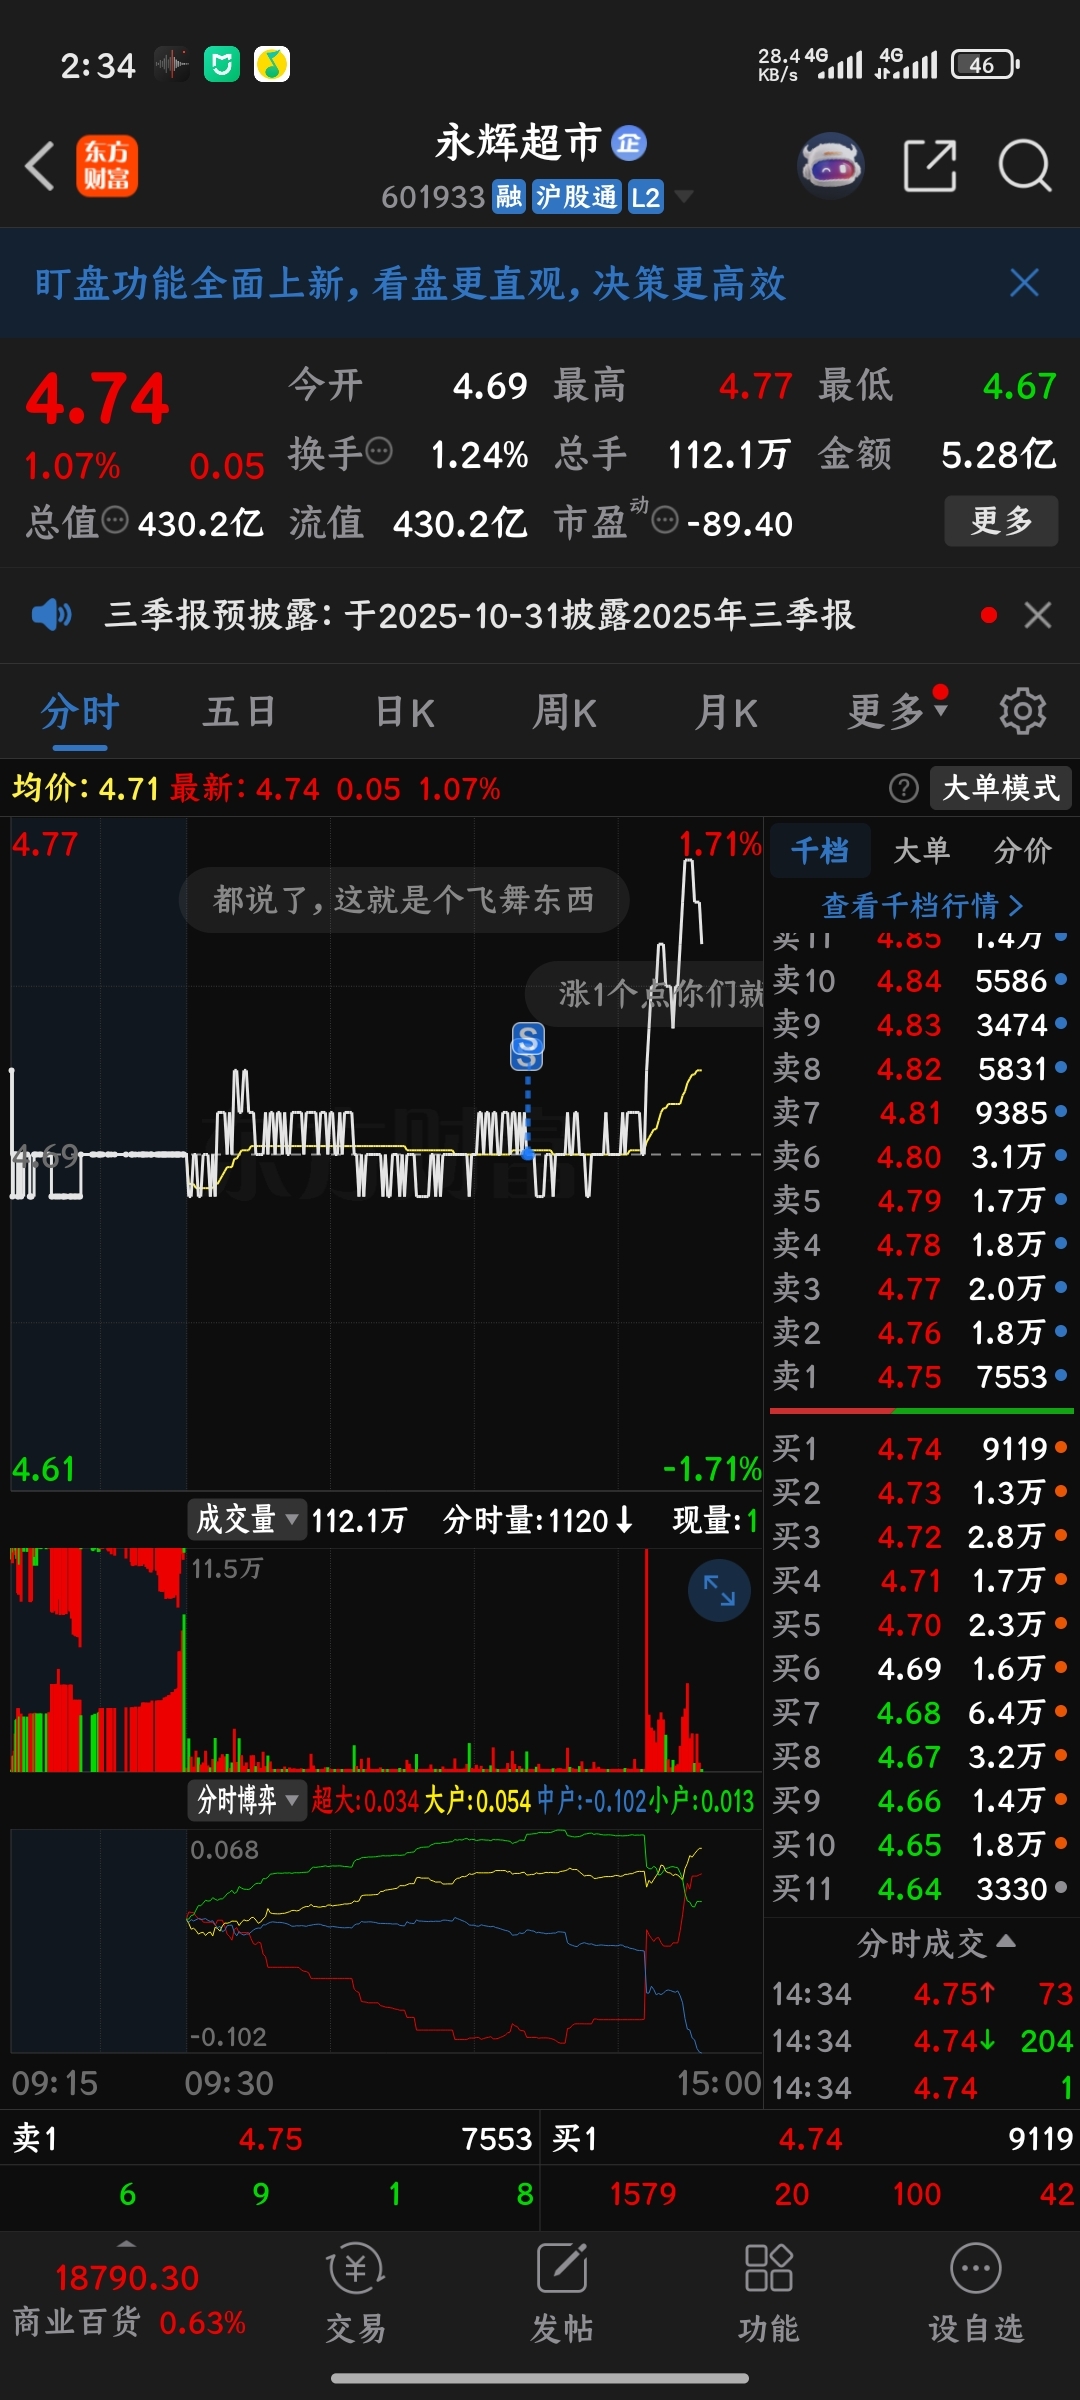Collapse the 分时成交 section

tap(937, 1943)
